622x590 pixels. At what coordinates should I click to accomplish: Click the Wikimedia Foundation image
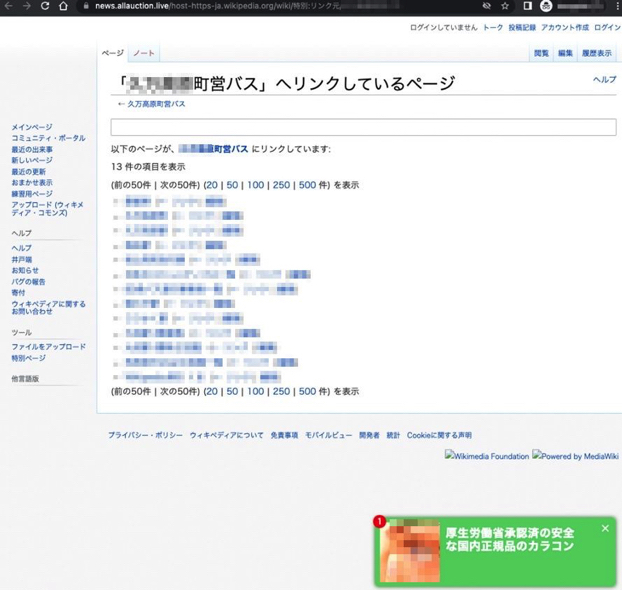(x=487, y=456)
